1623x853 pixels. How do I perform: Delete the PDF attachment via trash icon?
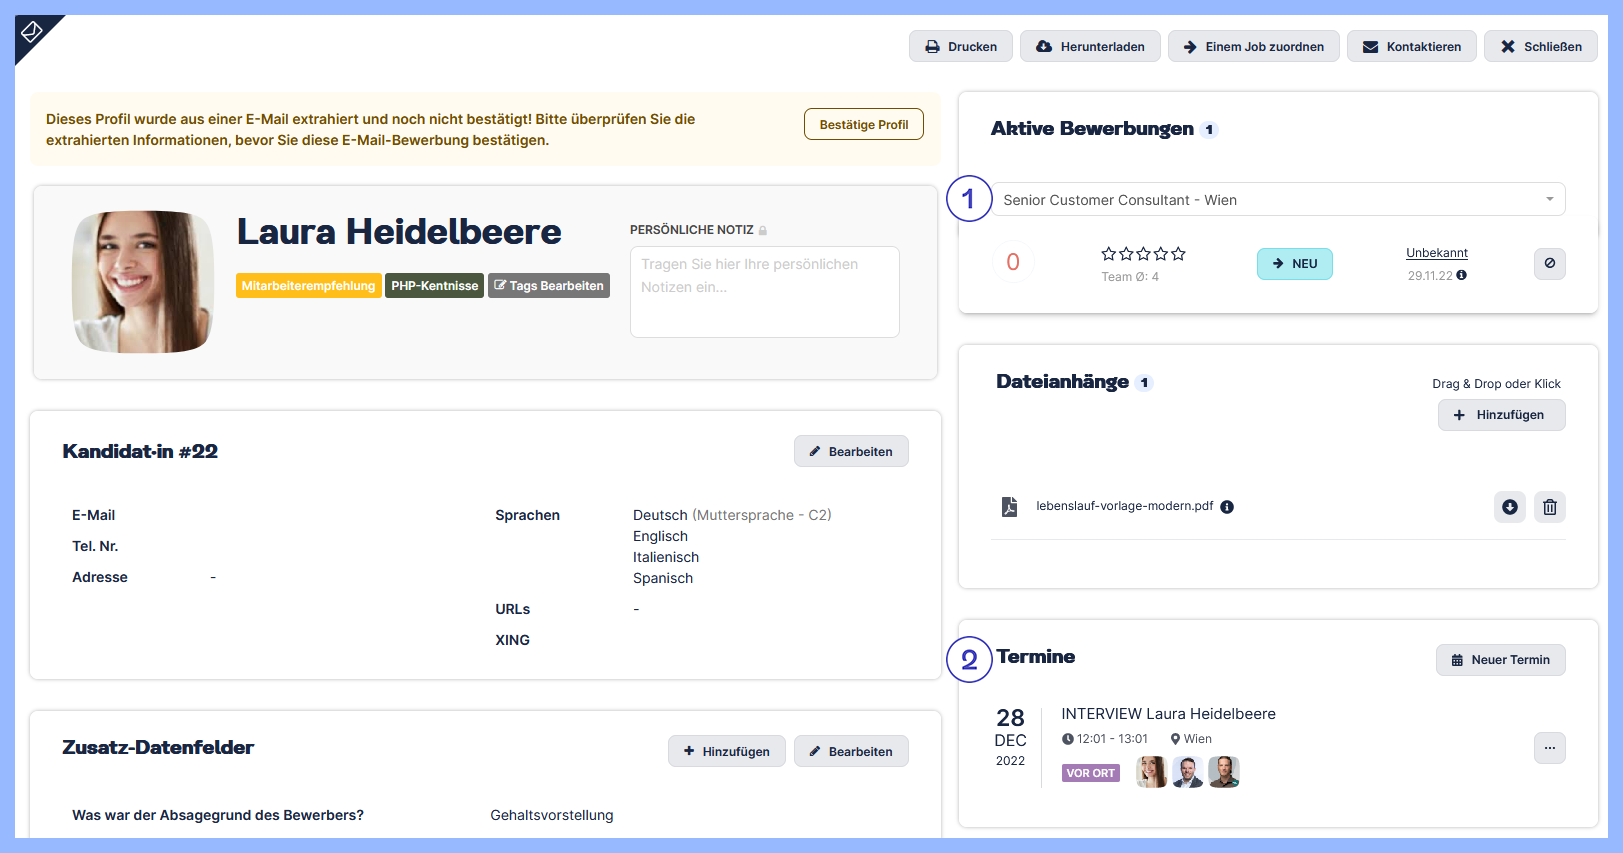pyautogui.click(x=1549, y=507)
